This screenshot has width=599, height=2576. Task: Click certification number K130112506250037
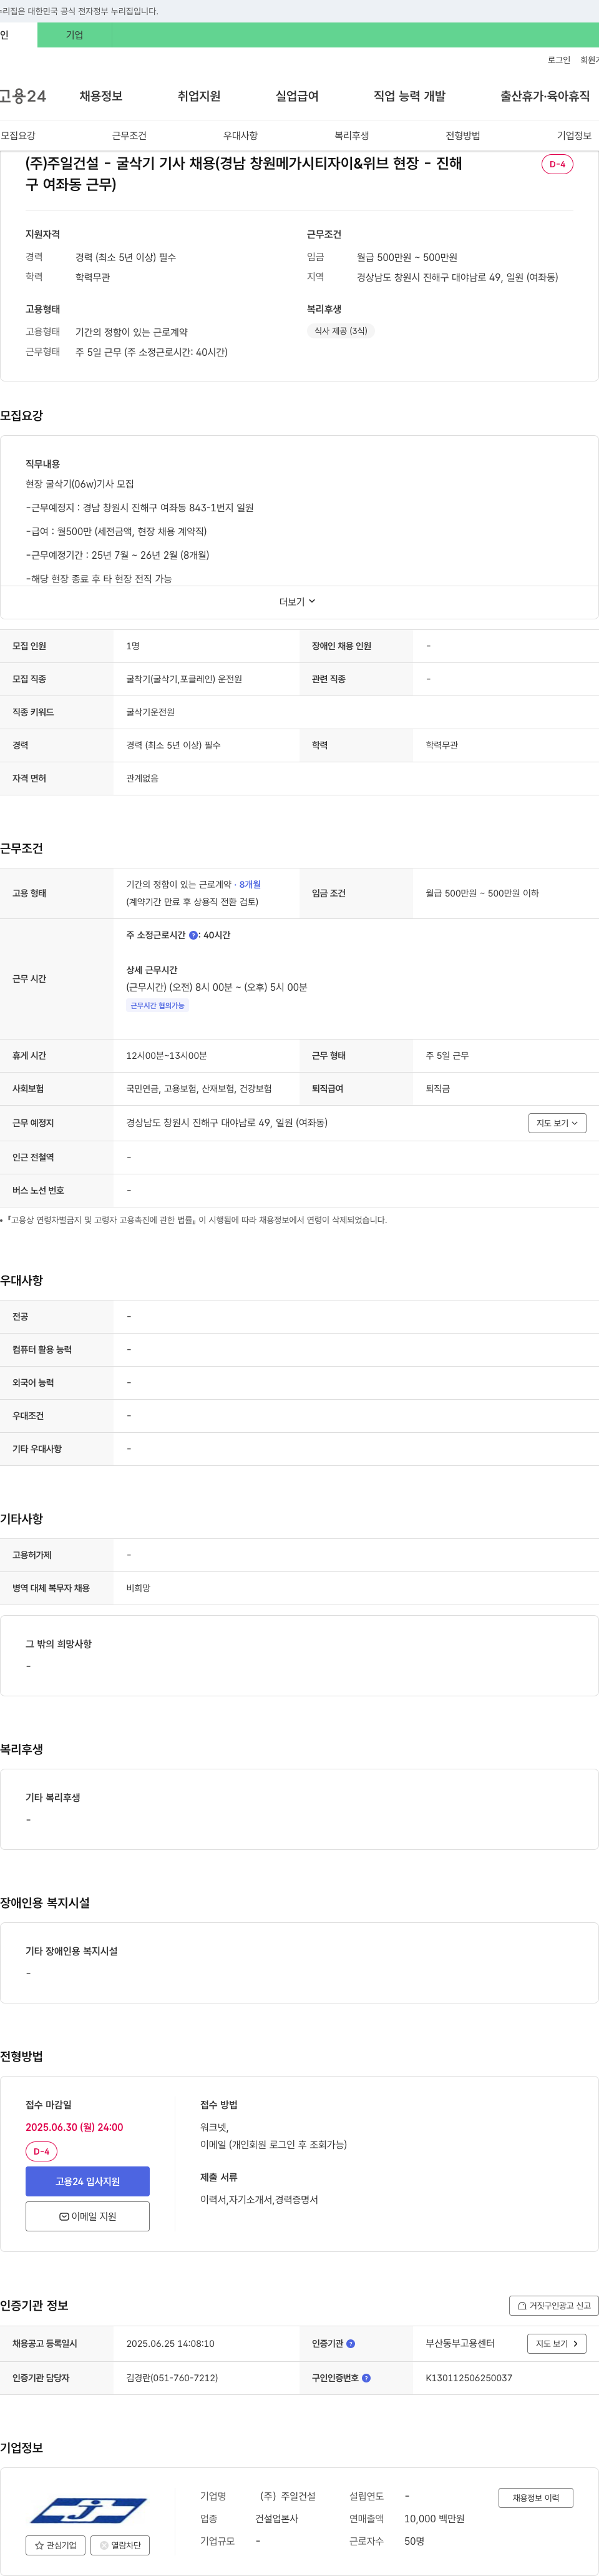469,2378
